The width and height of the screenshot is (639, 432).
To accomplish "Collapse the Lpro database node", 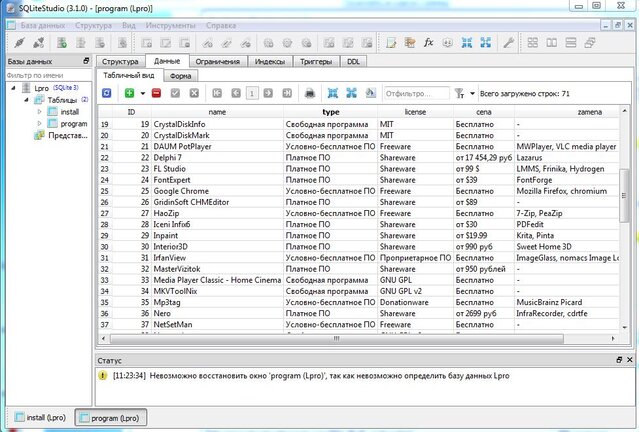I will click(11, 88).
